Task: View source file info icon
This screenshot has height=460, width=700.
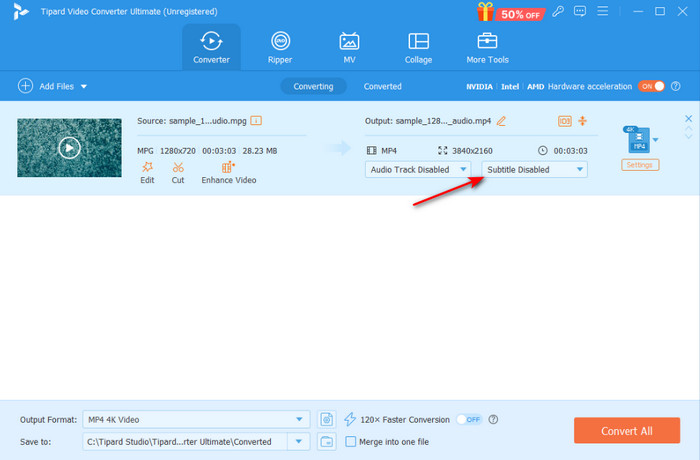Action: (x=256, y=121)
